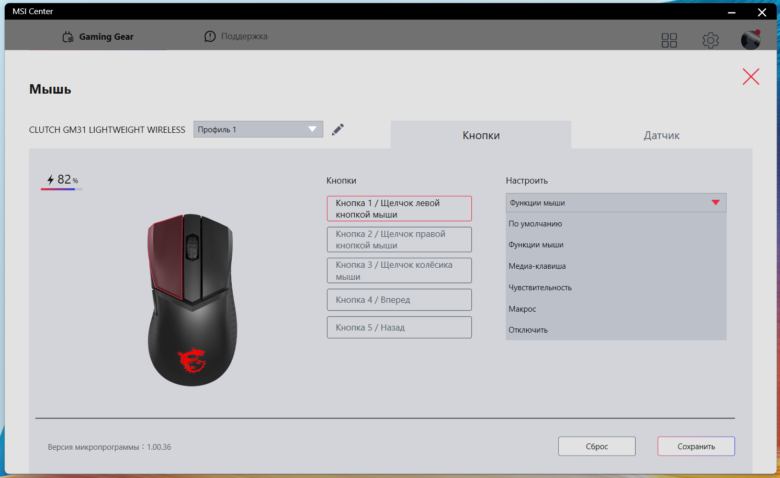
Task: Click the Сохранить save button
Action: coord(696,446)
